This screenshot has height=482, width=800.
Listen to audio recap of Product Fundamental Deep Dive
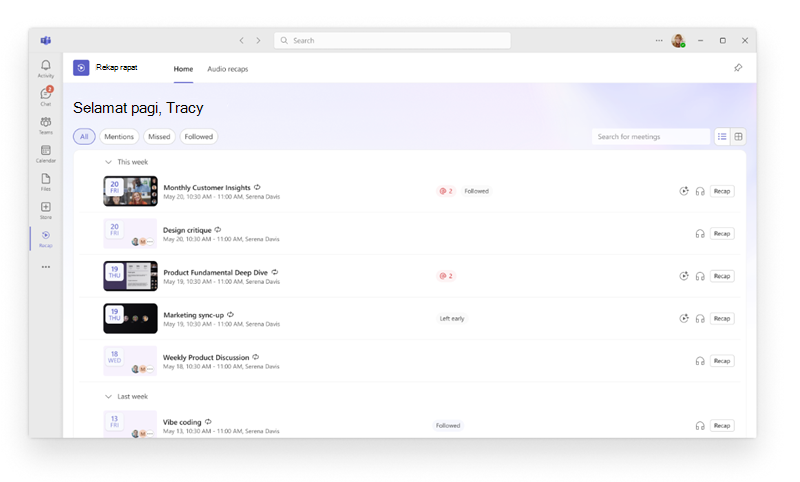pyautogui.click(x=700, y=276)
